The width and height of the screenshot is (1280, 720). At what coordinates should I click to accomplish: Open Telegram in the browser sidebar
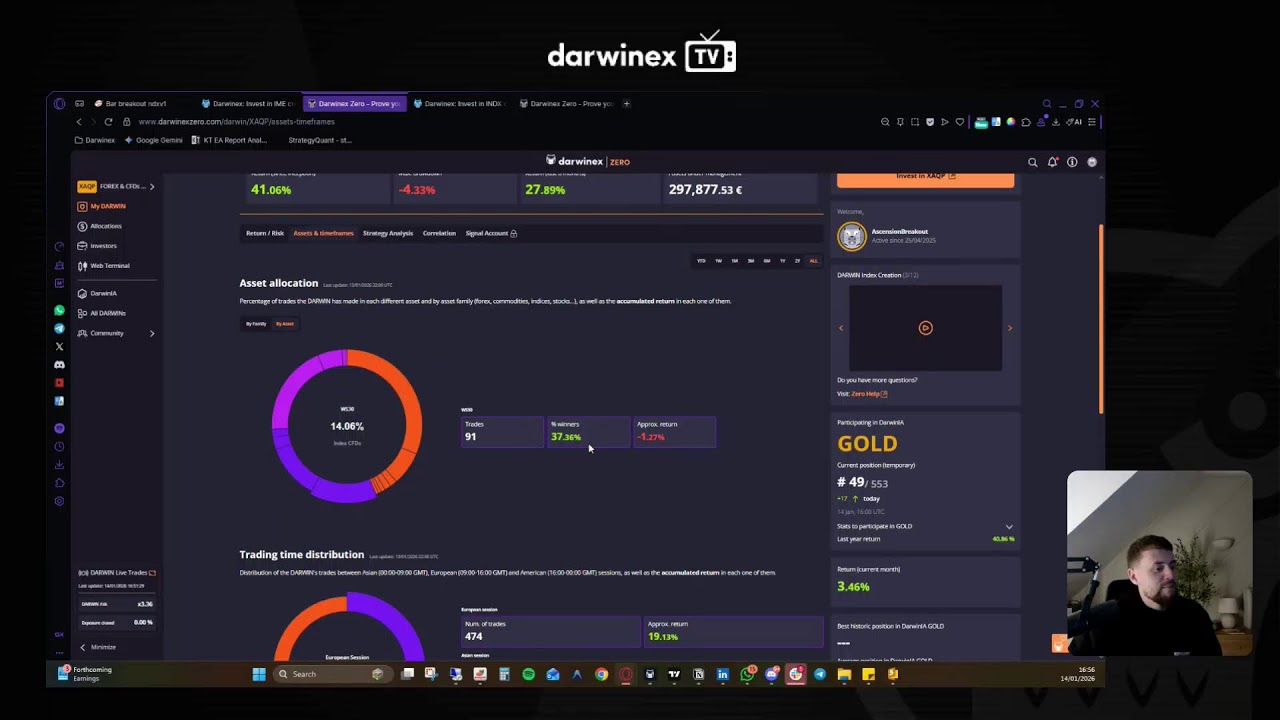[59, 329]
